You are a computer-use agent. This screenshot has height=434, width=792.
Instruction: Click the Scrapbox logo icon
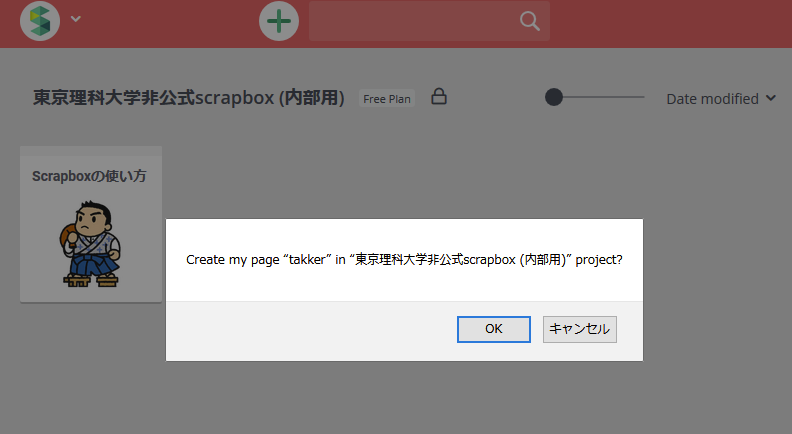pos(40,21)
